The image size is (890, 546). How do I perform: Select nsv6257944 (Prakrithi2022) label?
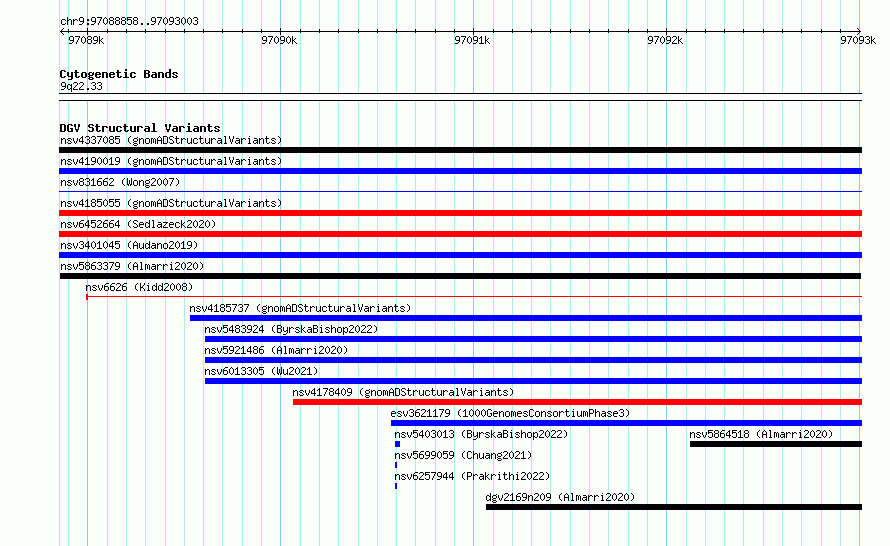472,476
